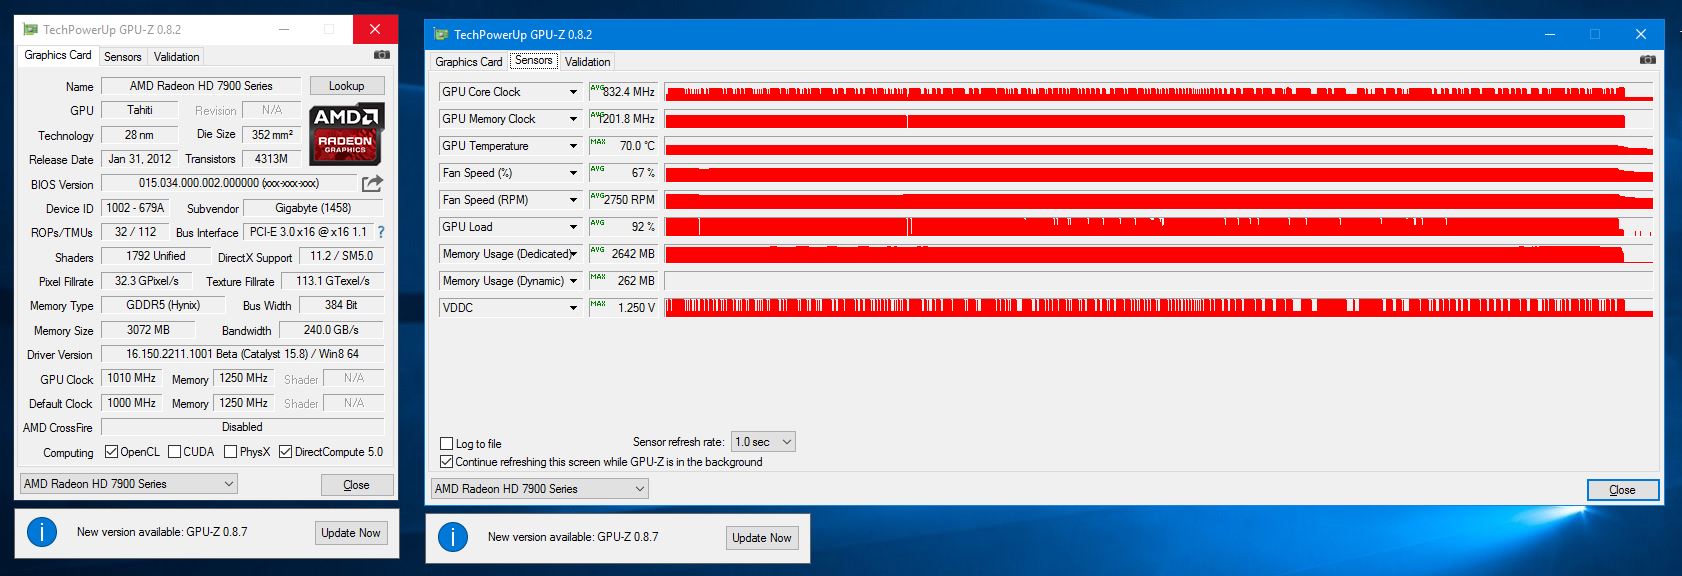Open the Fan Speed (RPM) sensor dropdown

tap(573, 200)
